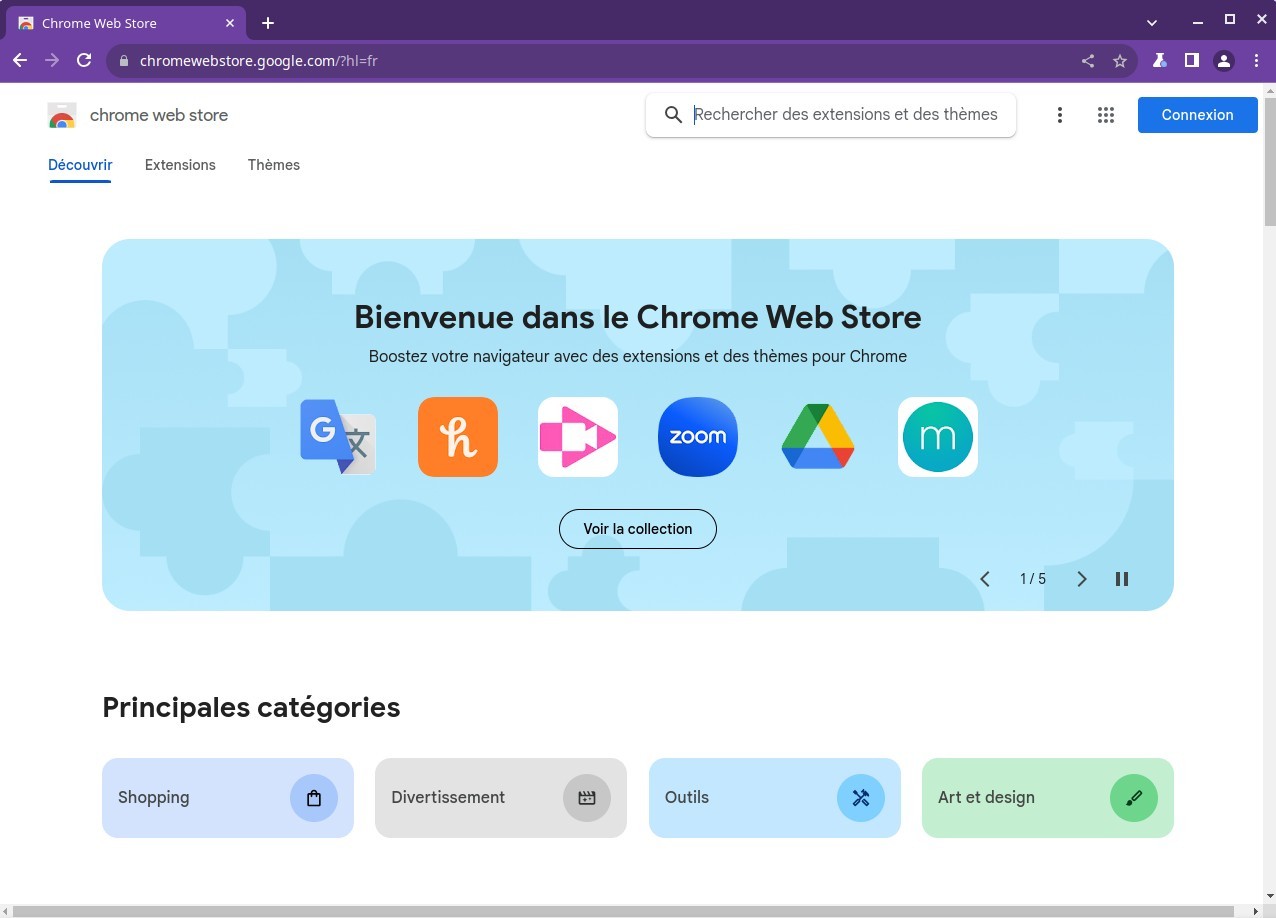
Task: Click the share page icon in address bar
Action: pos(1088,61)
